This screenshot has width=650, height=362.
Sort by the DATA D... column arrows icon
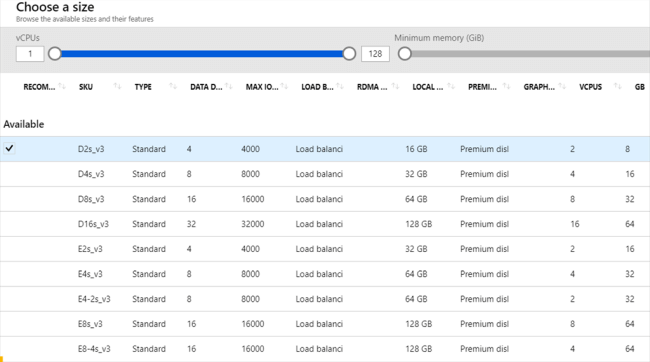click(229, 86)
